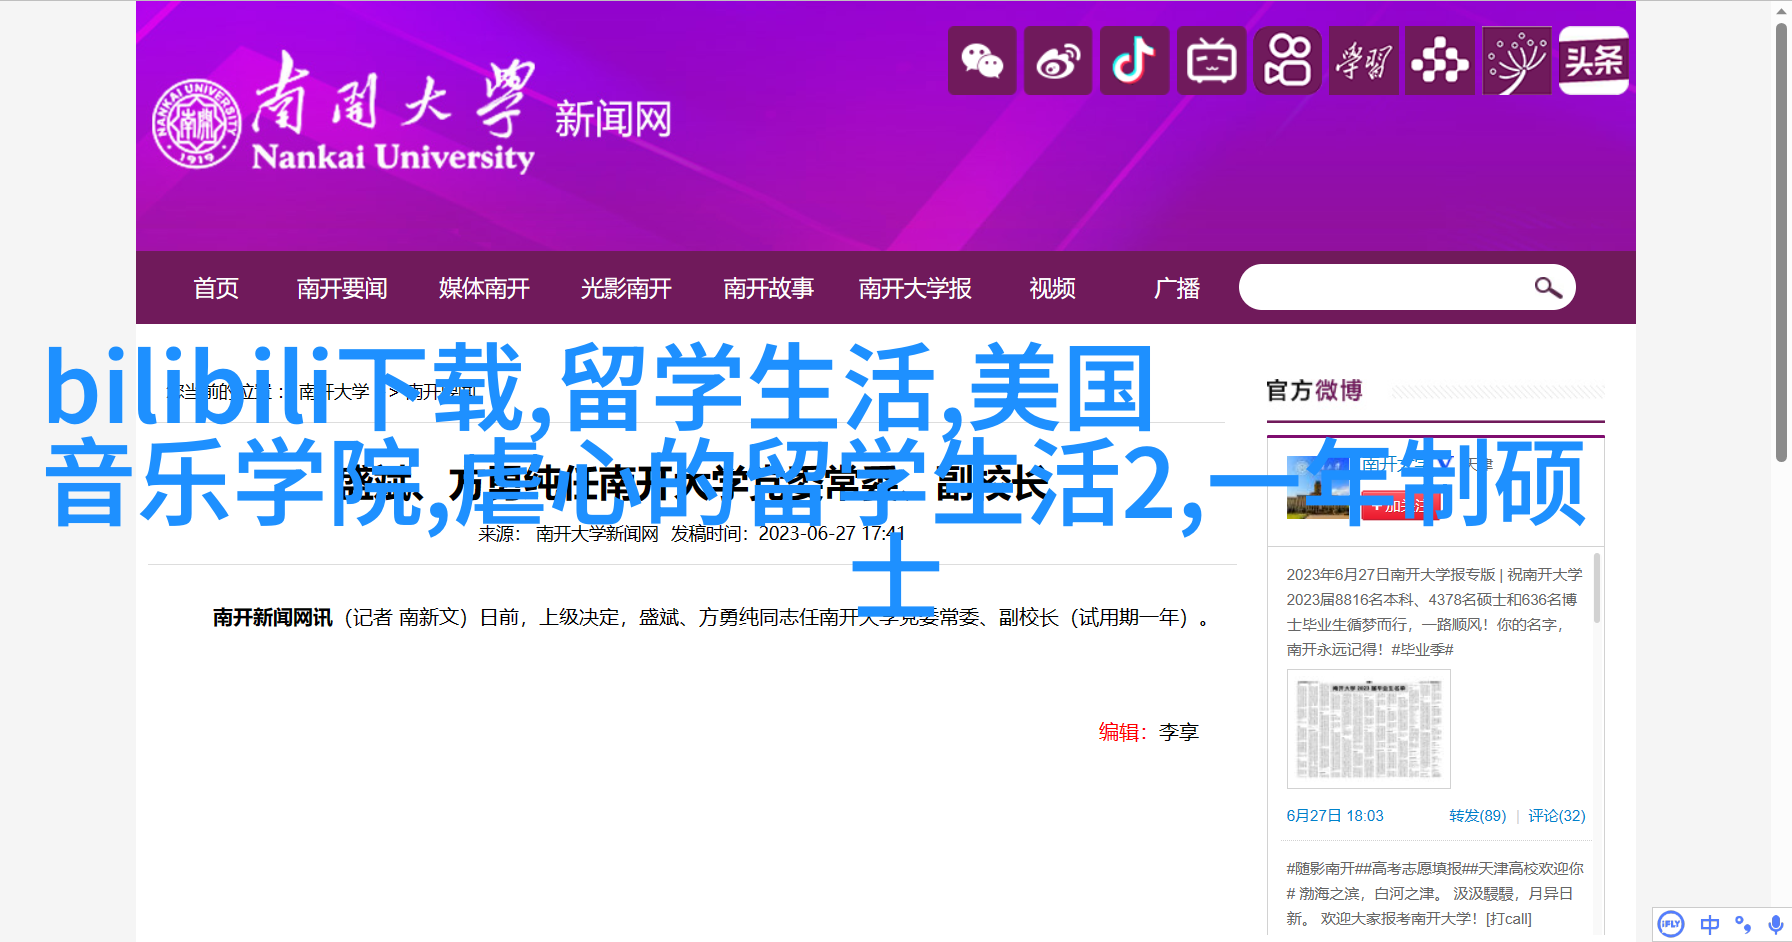Click the 南开大学 breadcrumb link

click(334, 392)
